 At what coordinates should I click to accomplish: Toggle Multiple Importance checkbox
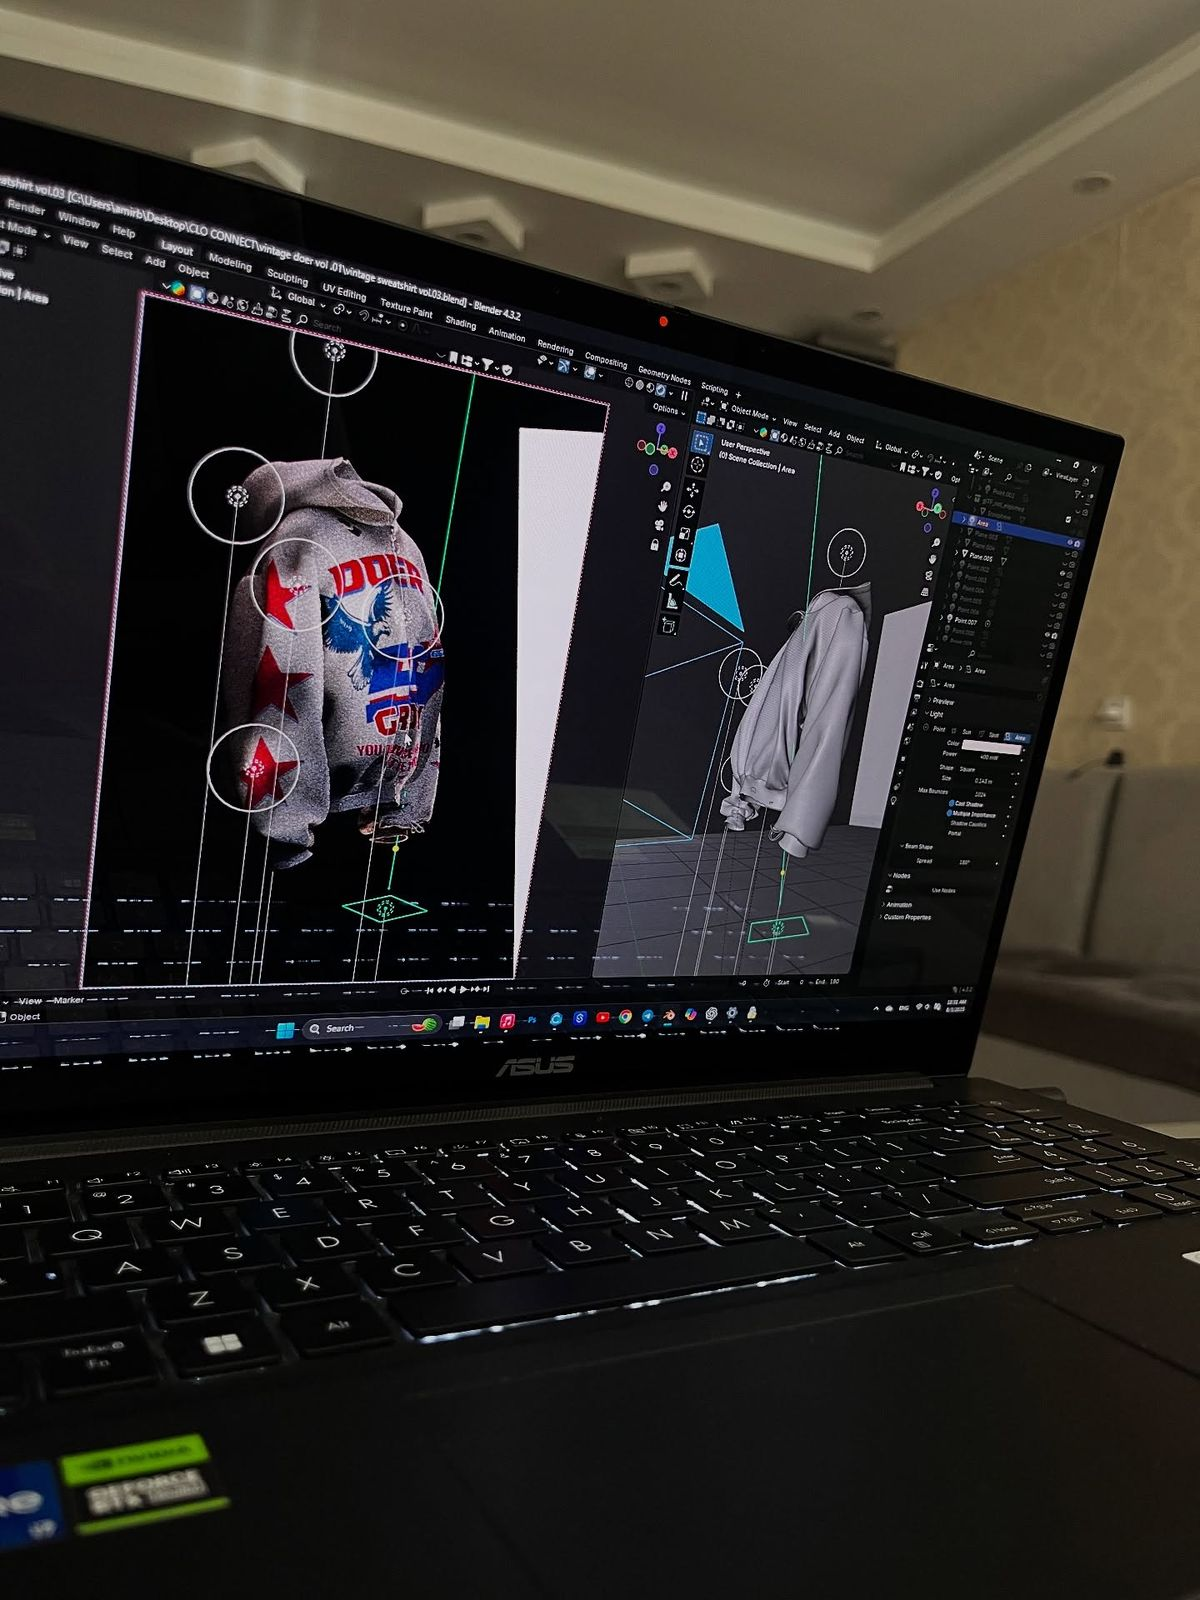coord(949,813)
